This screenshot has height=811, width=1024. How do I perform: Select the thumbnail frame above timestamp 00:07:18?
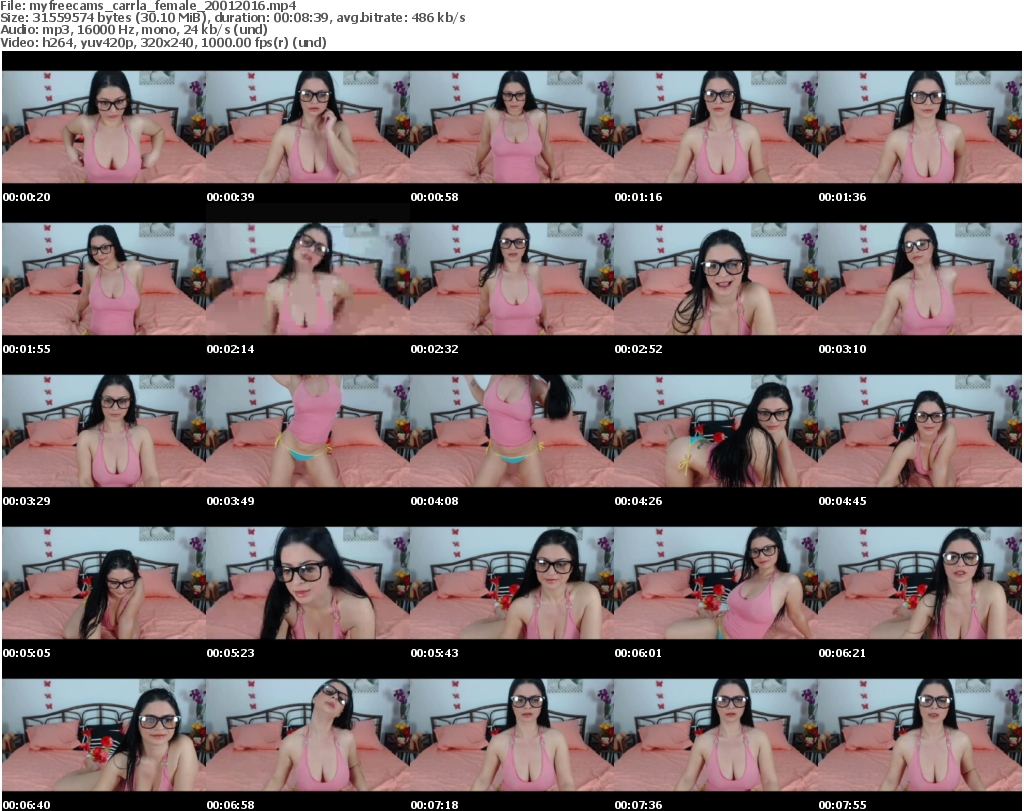[512, 735]
